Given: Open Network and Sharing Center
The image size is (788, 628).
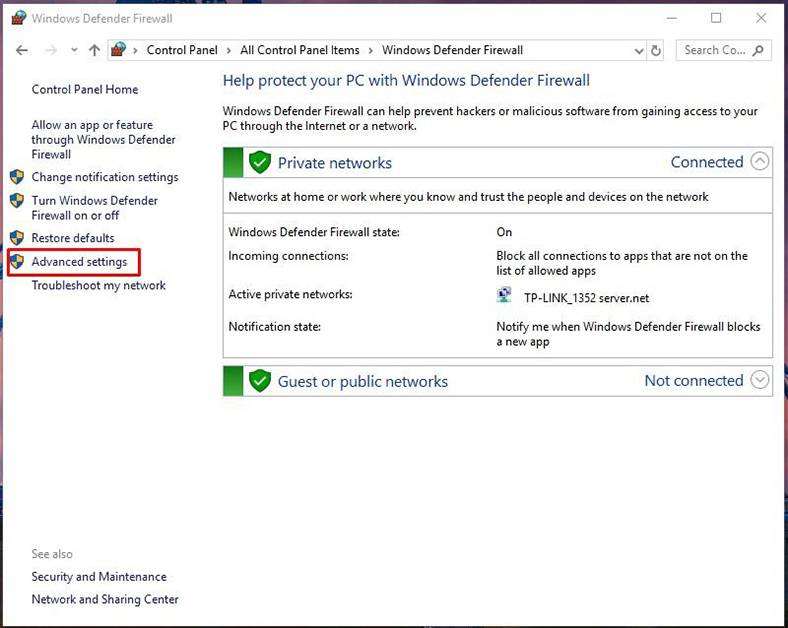Looking at the screenshot, I should coord(105,599).
